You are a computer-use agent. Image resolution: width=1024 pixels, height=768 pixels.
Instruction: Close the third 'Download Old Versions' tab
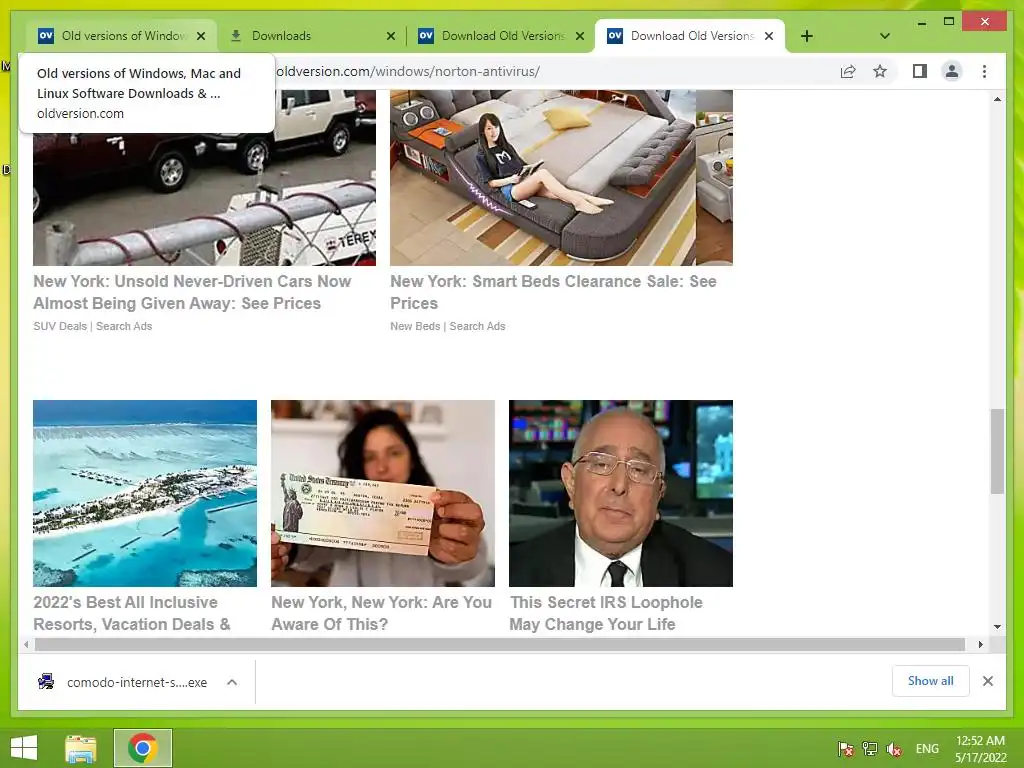pos(580,36)
